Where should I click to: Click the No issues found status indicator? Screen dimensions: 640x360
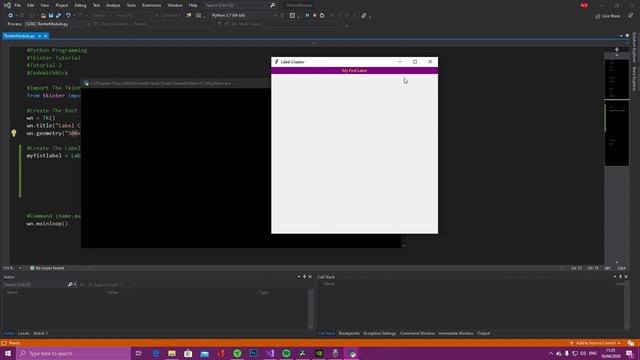tap(47, 268)
